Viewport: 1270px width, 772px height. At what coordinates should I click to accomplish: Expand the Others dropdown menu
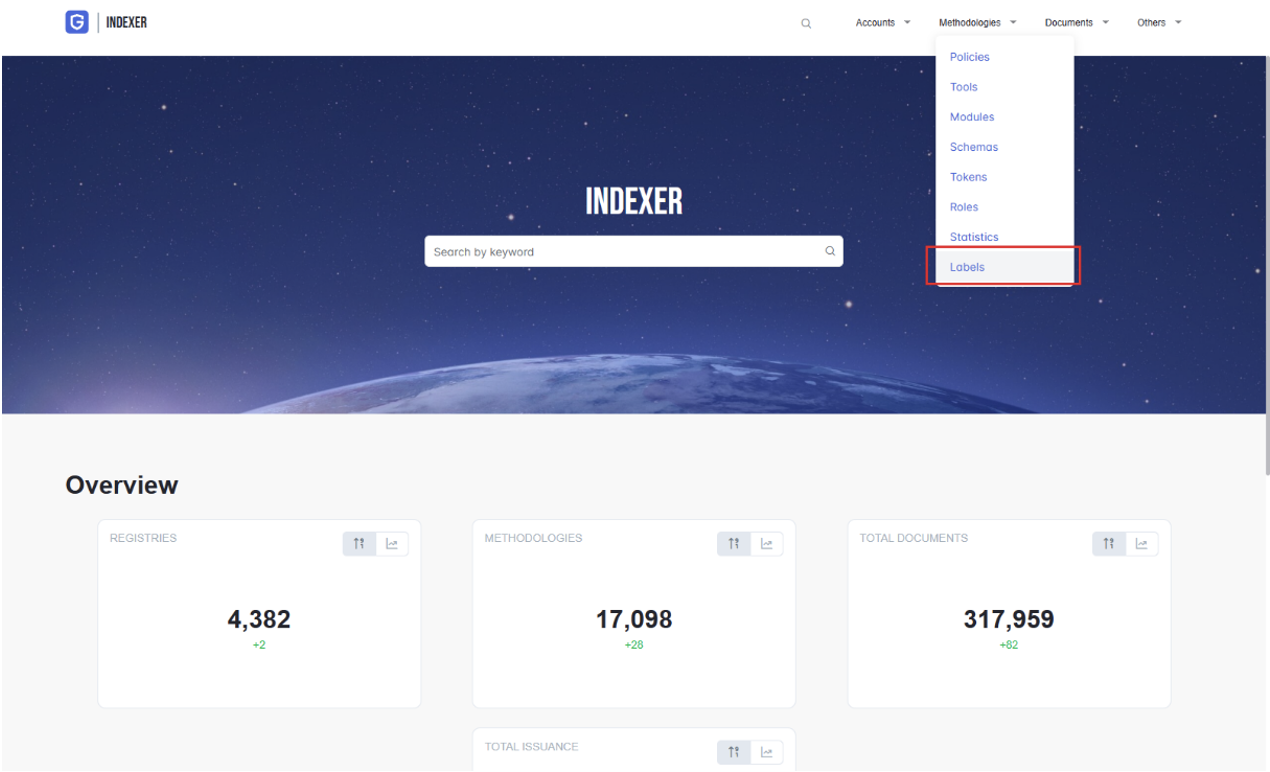pos(1159,23)
